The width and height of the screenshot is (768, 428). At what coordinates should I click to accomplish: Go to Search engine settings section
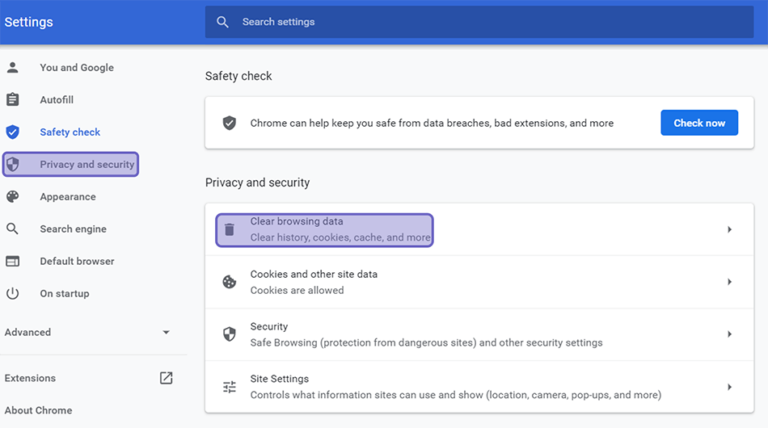[x=73, y=229]
